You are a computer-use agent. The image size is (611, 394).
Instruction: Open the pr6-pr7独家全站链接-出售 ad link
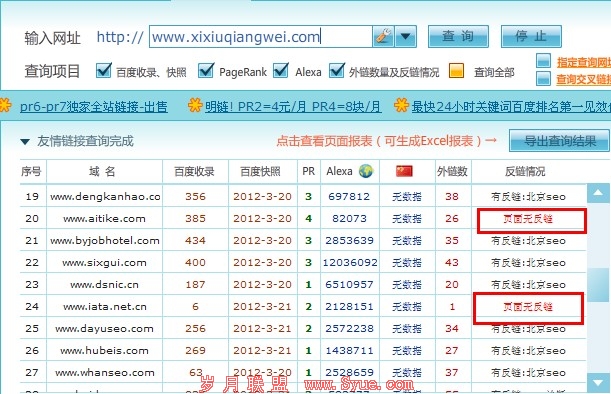(94, 106)
